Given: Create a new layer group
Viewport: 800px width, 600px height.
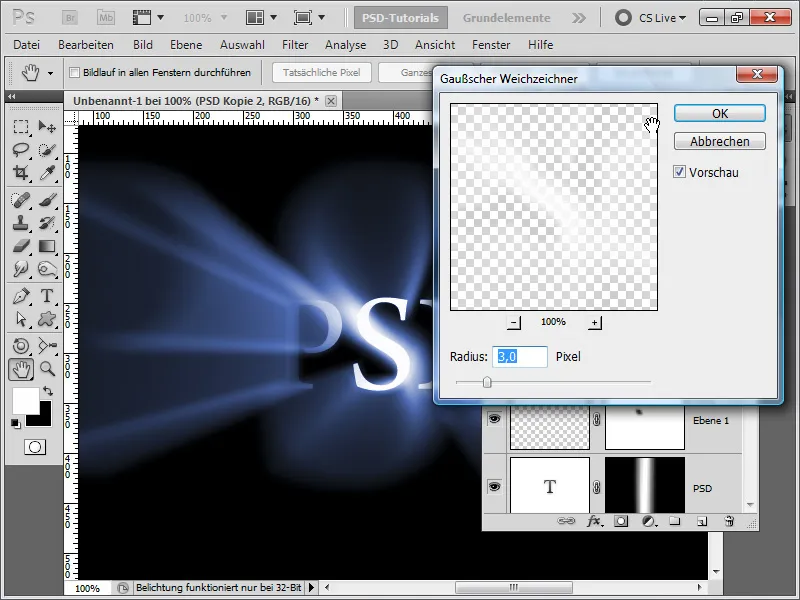Looking at the screenshot, I should (x=675, y=521).
